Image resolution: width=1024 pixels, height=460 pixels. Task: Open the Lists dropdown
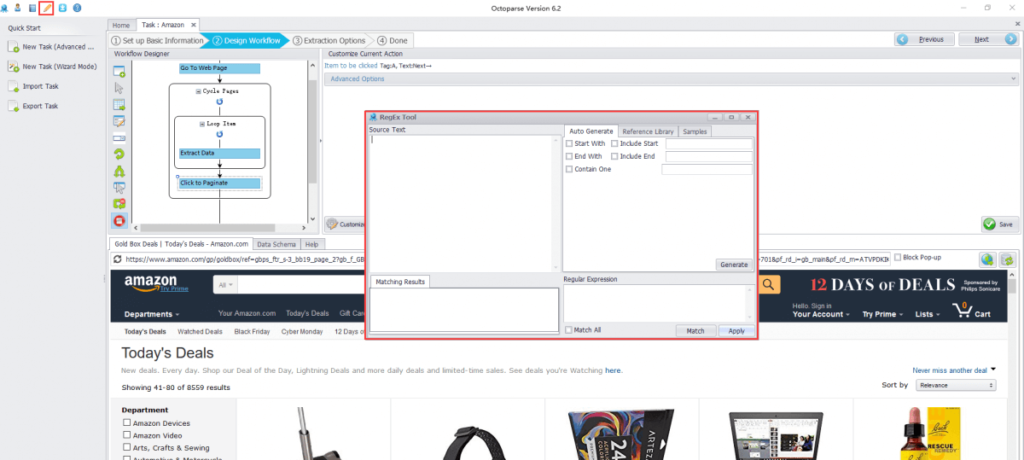click(927, 314)
